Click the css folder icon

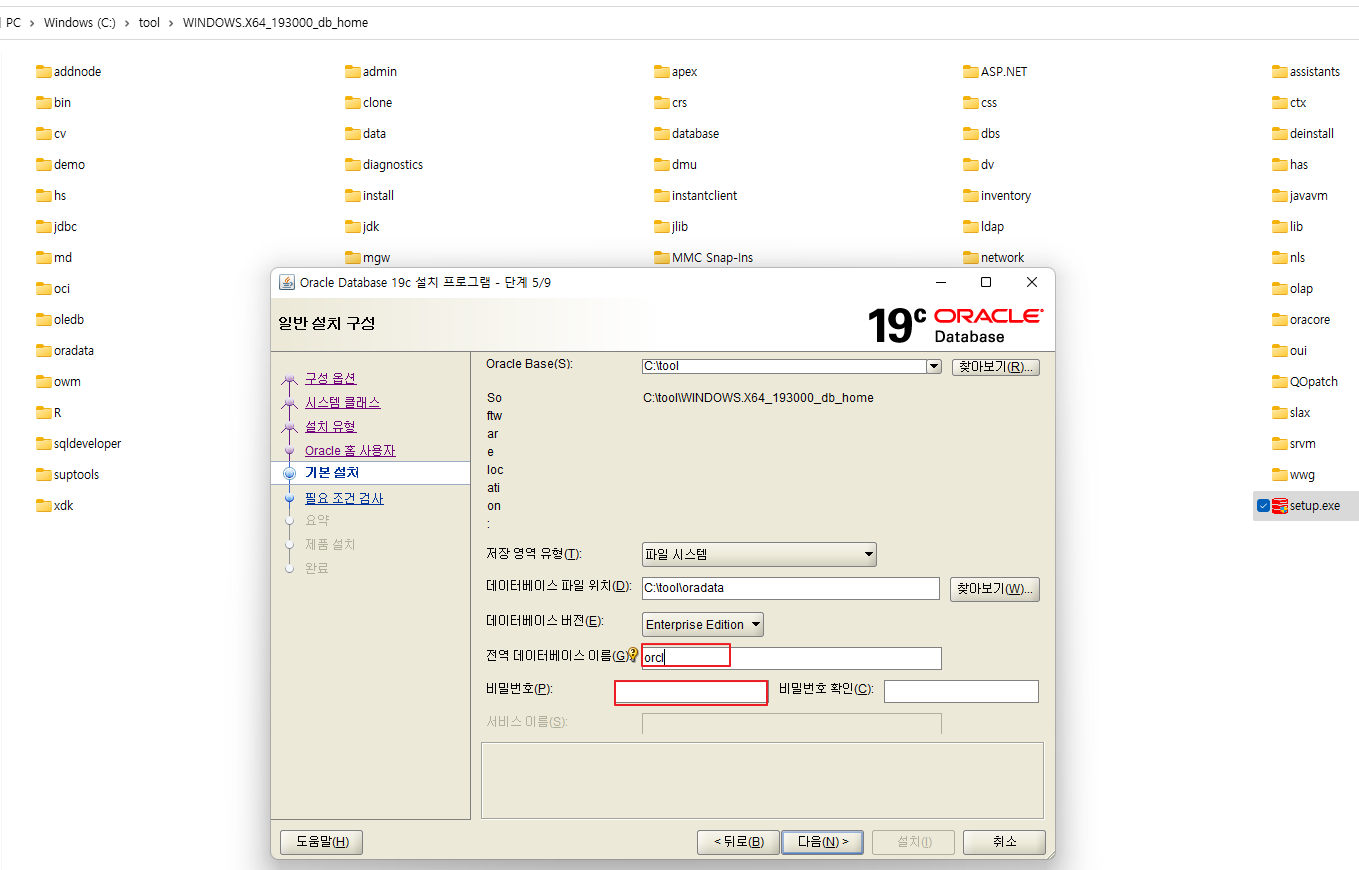pos(971,103)
